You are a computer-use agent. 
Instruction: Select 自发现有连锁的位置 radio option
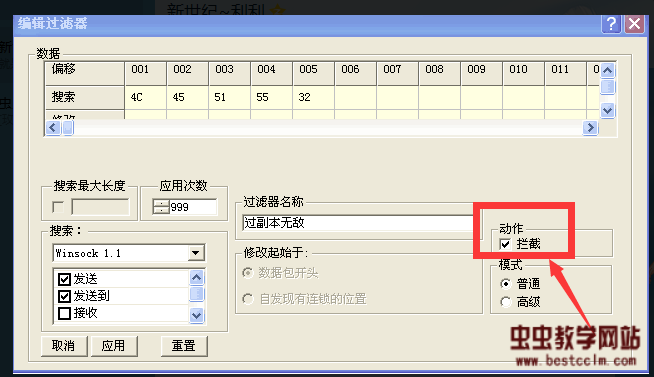click(x=248, y=299)
